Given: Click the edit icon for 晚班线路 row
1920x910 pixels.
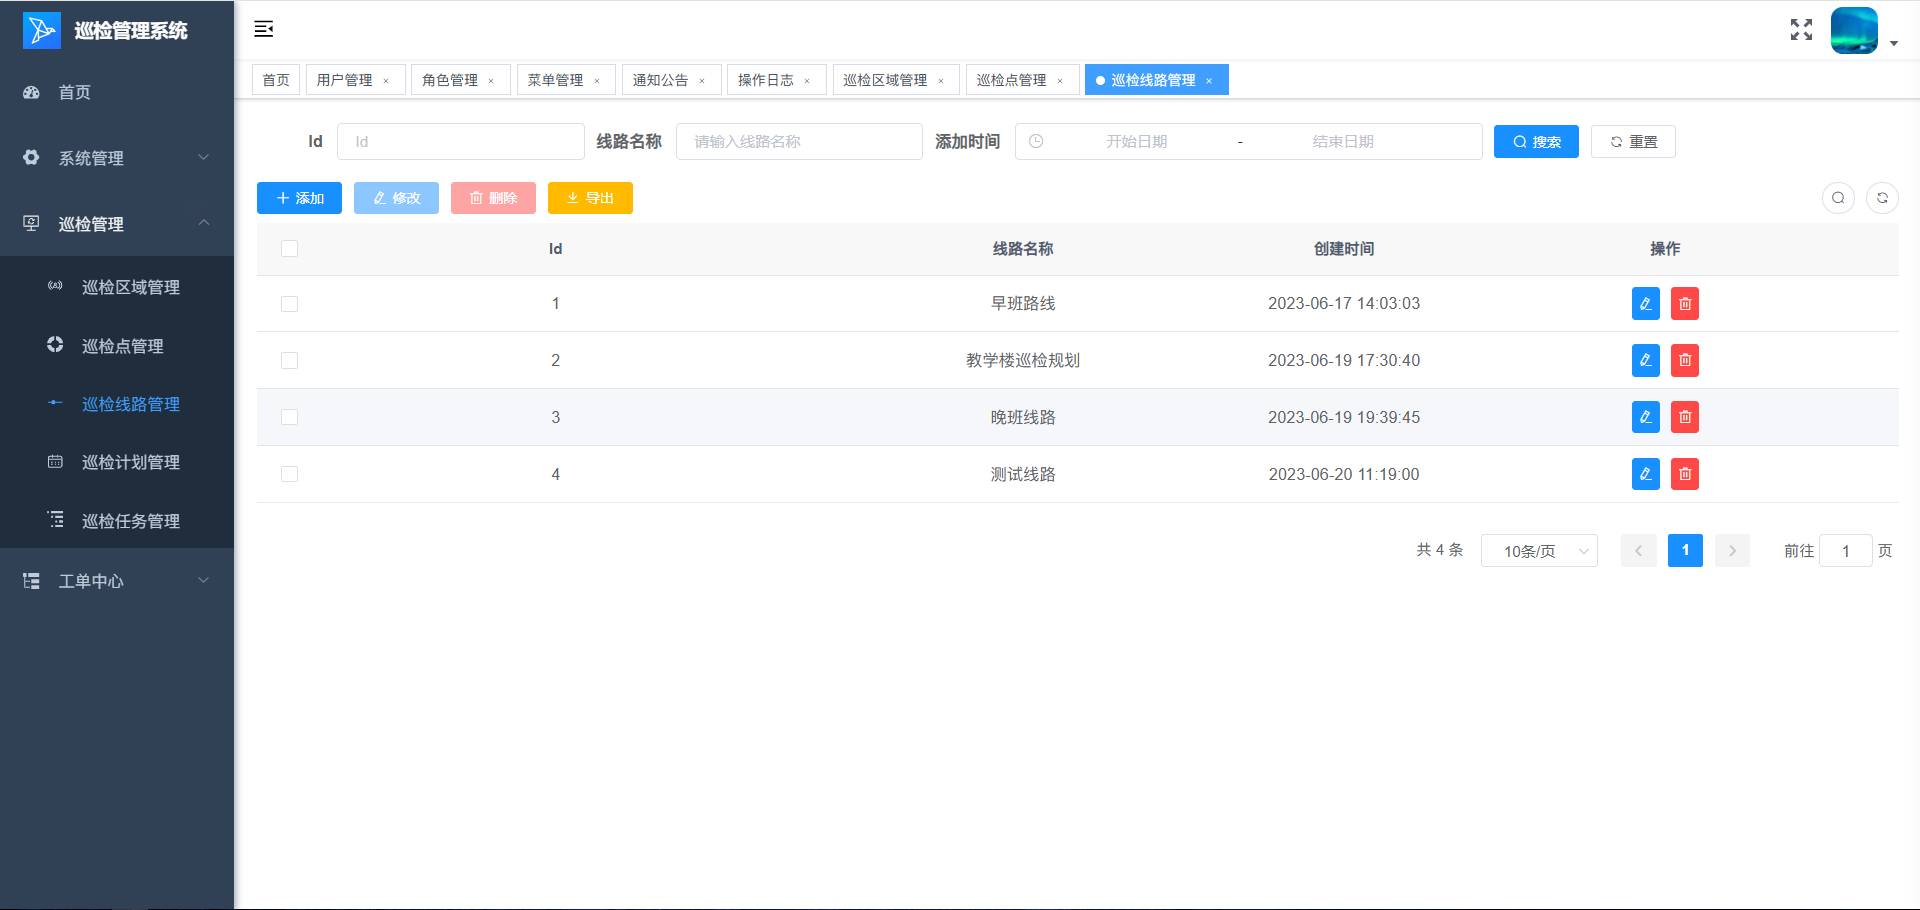Looking at the screenshot, I should point(1645,417).
